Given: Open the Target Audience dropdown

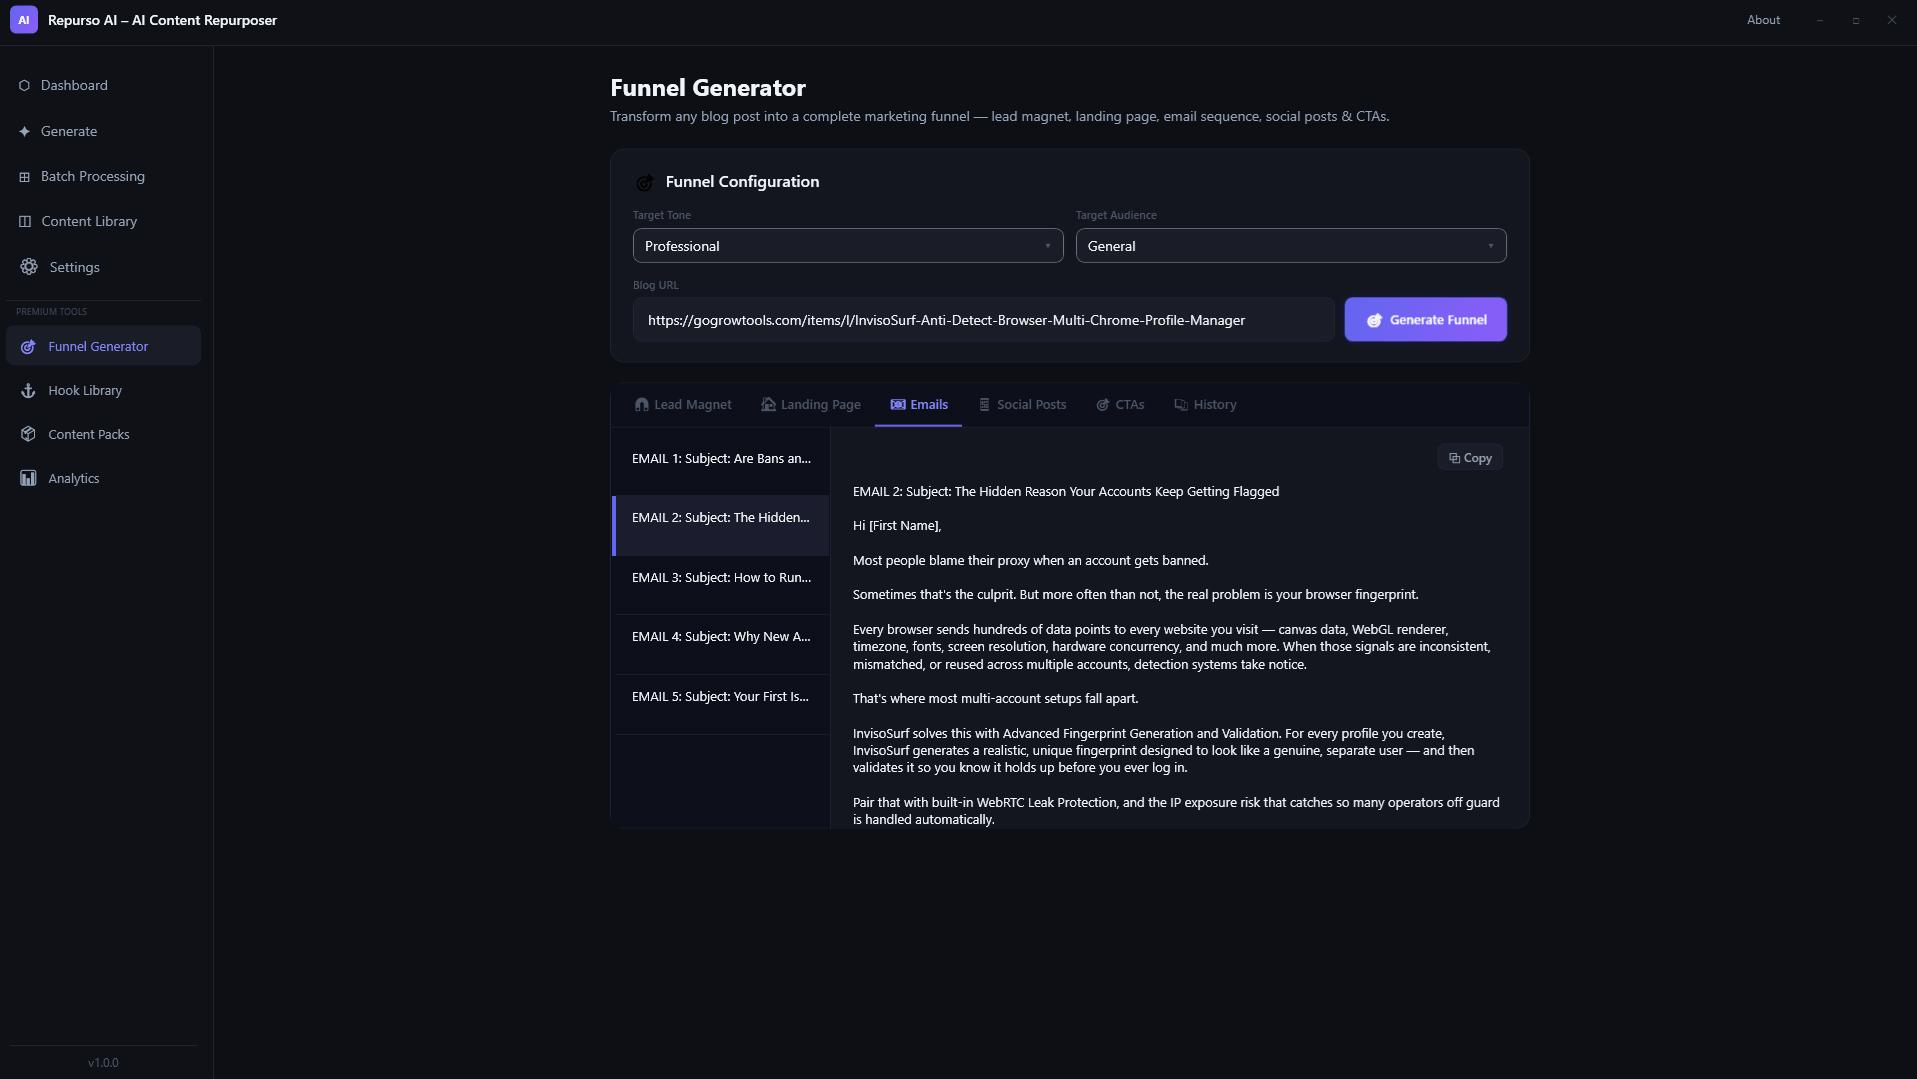Looking at the screenshot, I should click(1291, 246).
